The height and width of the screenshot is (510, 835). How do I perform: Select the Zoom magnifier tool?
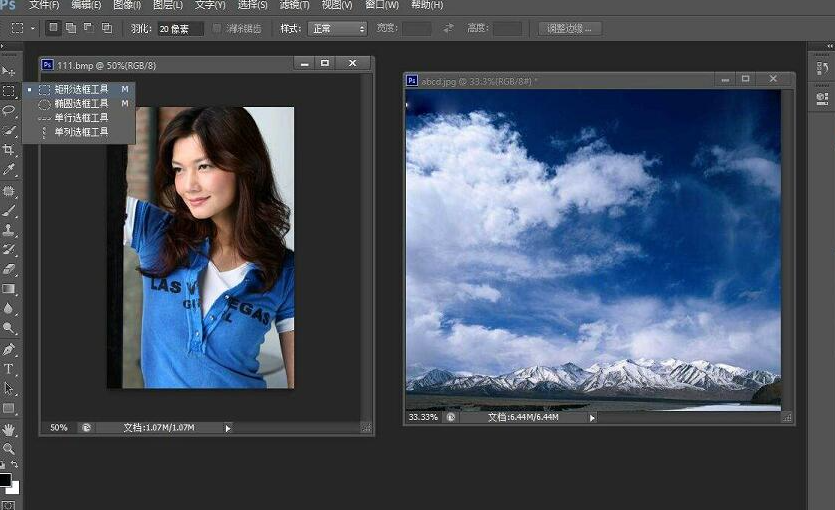pyautogui.click(x=9, y=449)
